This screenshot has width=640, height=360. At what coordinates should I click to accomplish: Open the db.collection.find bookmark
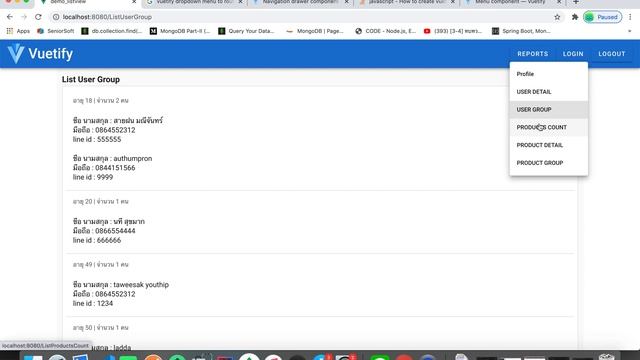(x=111, y=31)
